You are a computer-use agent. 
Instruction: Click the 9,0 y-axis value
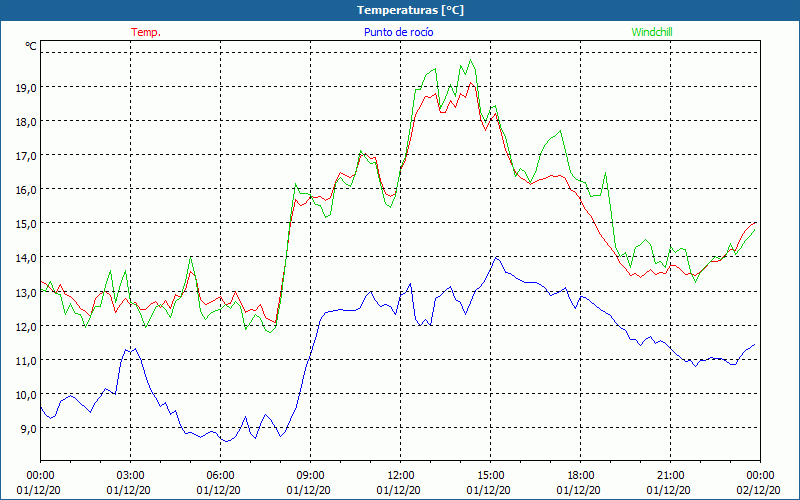point(29,429)
